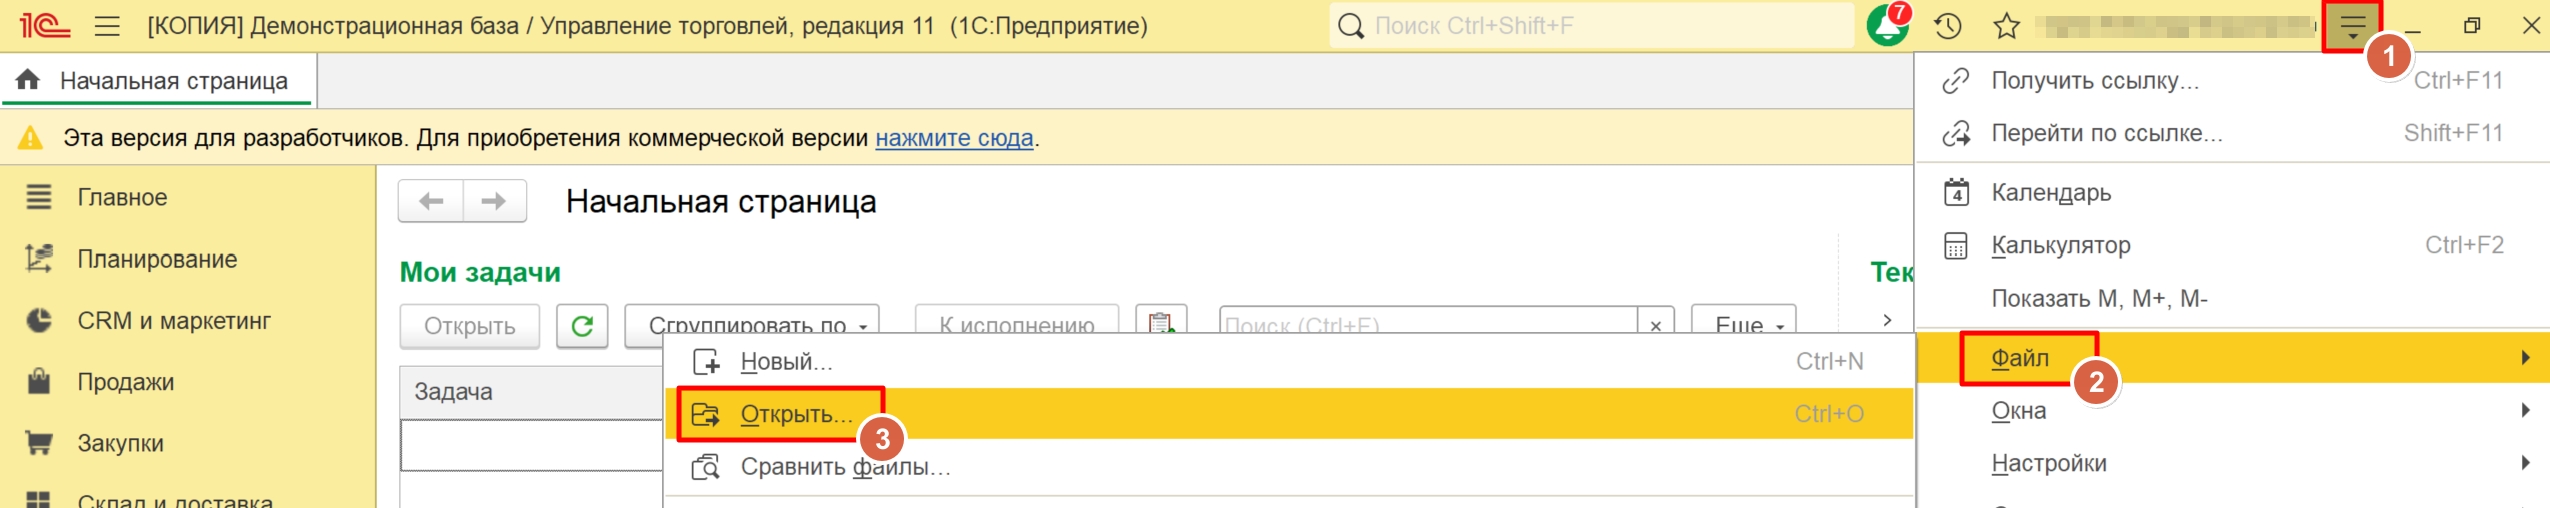Open the main sections hamburger menu
The height and width of the screenshot is (508, 2550).
pyautogui.click(x=107, y=26)
